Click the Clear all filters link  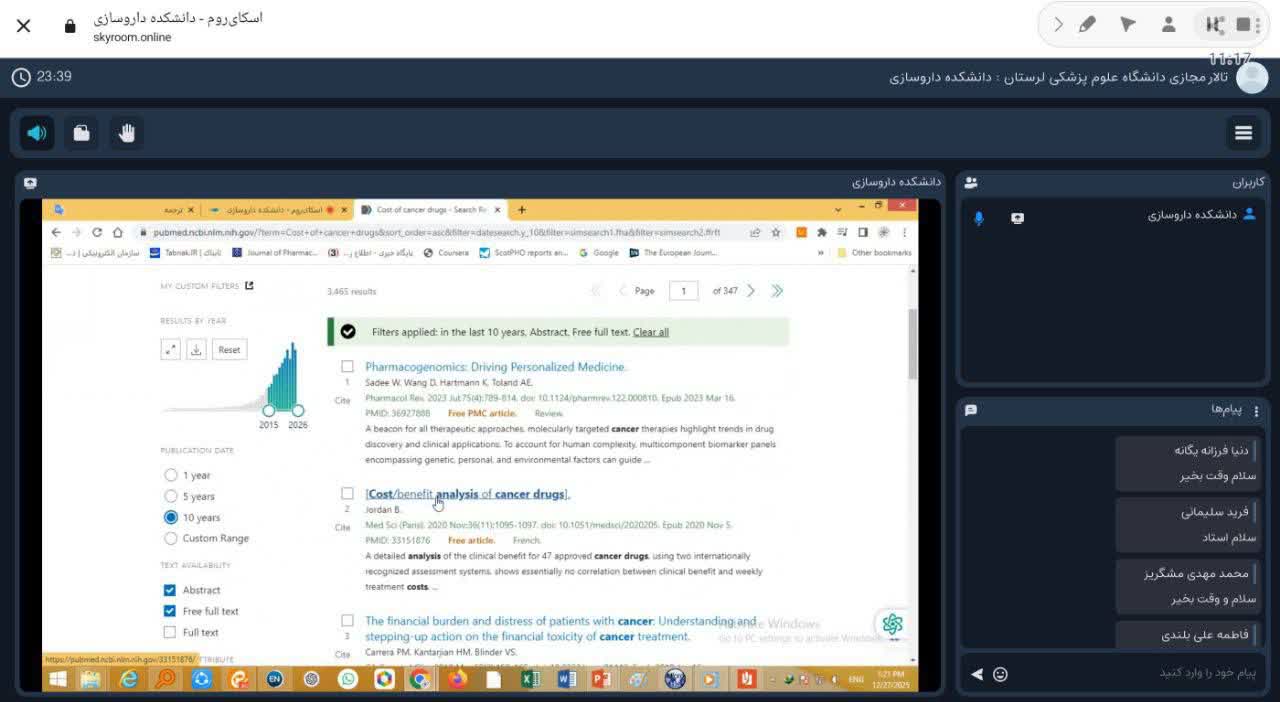(x=650, y=332)
